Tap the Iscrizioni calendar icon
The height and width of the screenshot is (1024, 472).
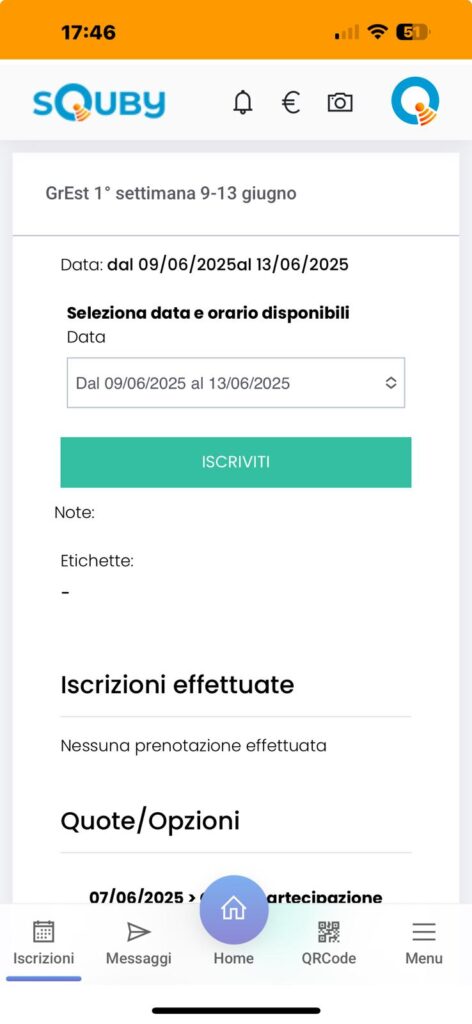click(44, 931)
